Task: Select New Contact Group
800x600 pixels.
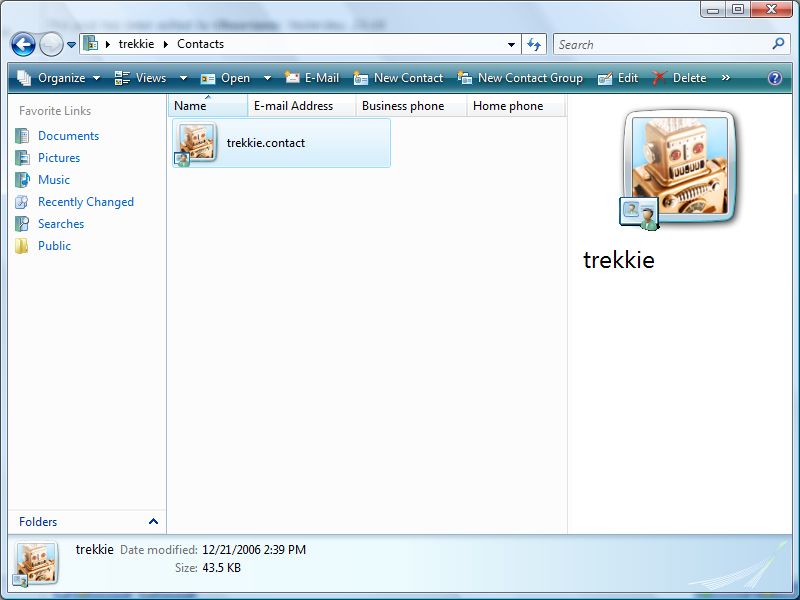Action: click(x=524, y=77)
